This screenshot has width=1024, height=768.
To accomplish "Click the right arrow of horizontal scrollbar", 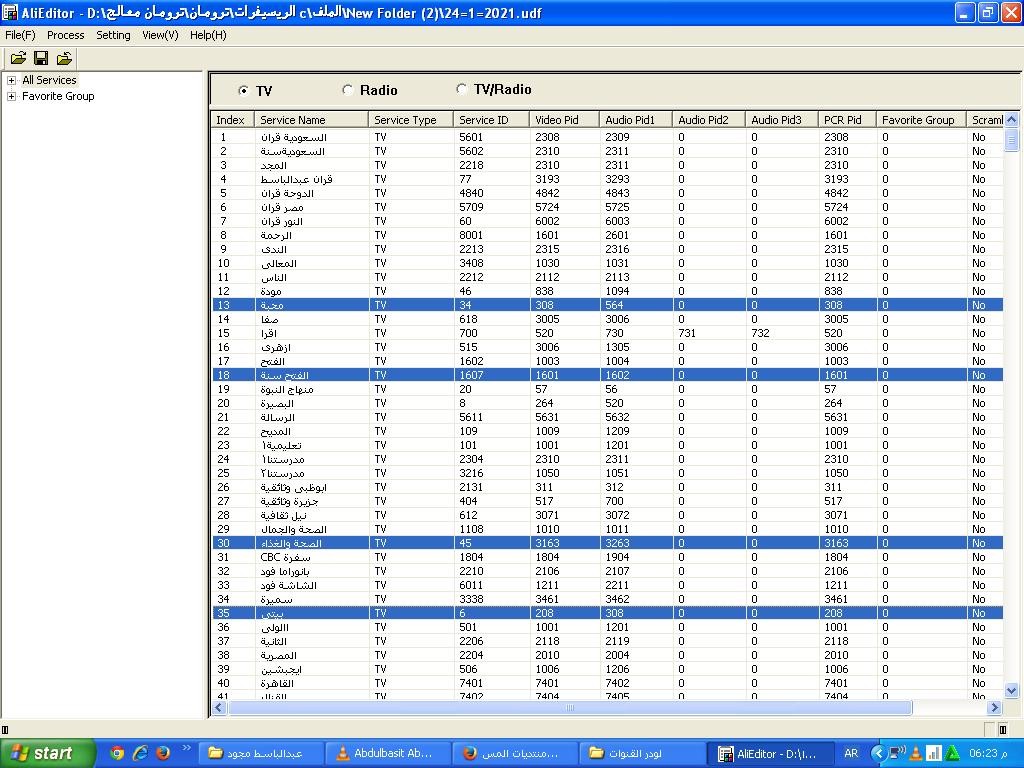I will [994, 708].
